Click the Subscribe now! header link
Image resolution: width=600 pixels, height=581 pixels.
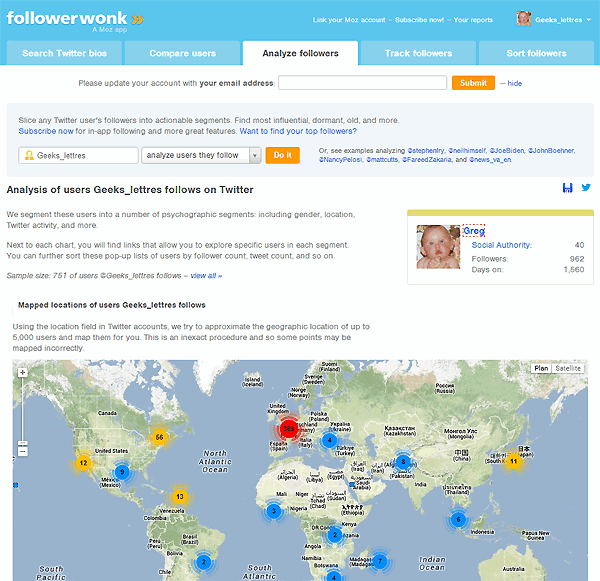pos(419,20)
